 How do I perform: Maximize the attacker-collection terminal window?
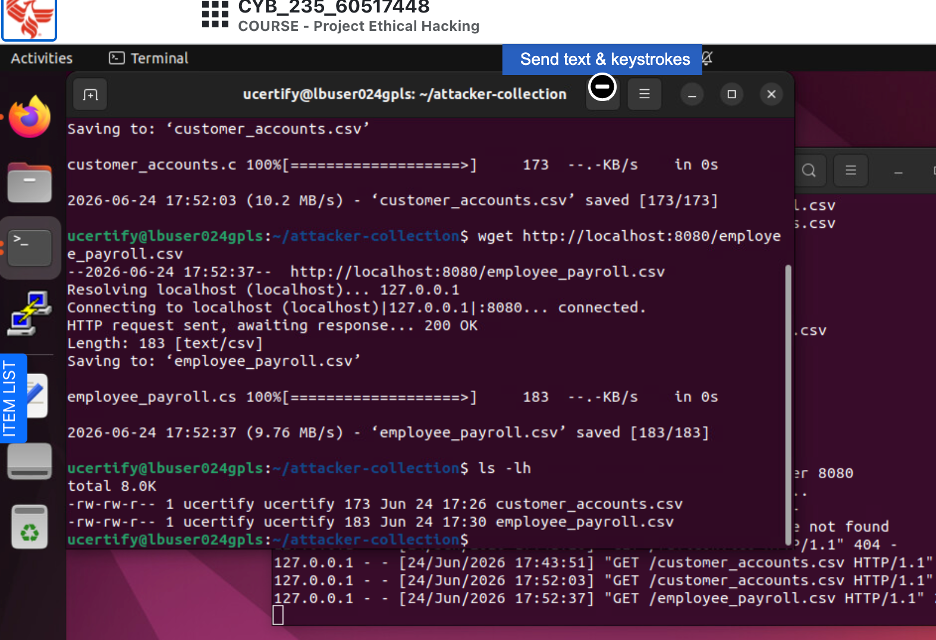click(x=731, y=94)
